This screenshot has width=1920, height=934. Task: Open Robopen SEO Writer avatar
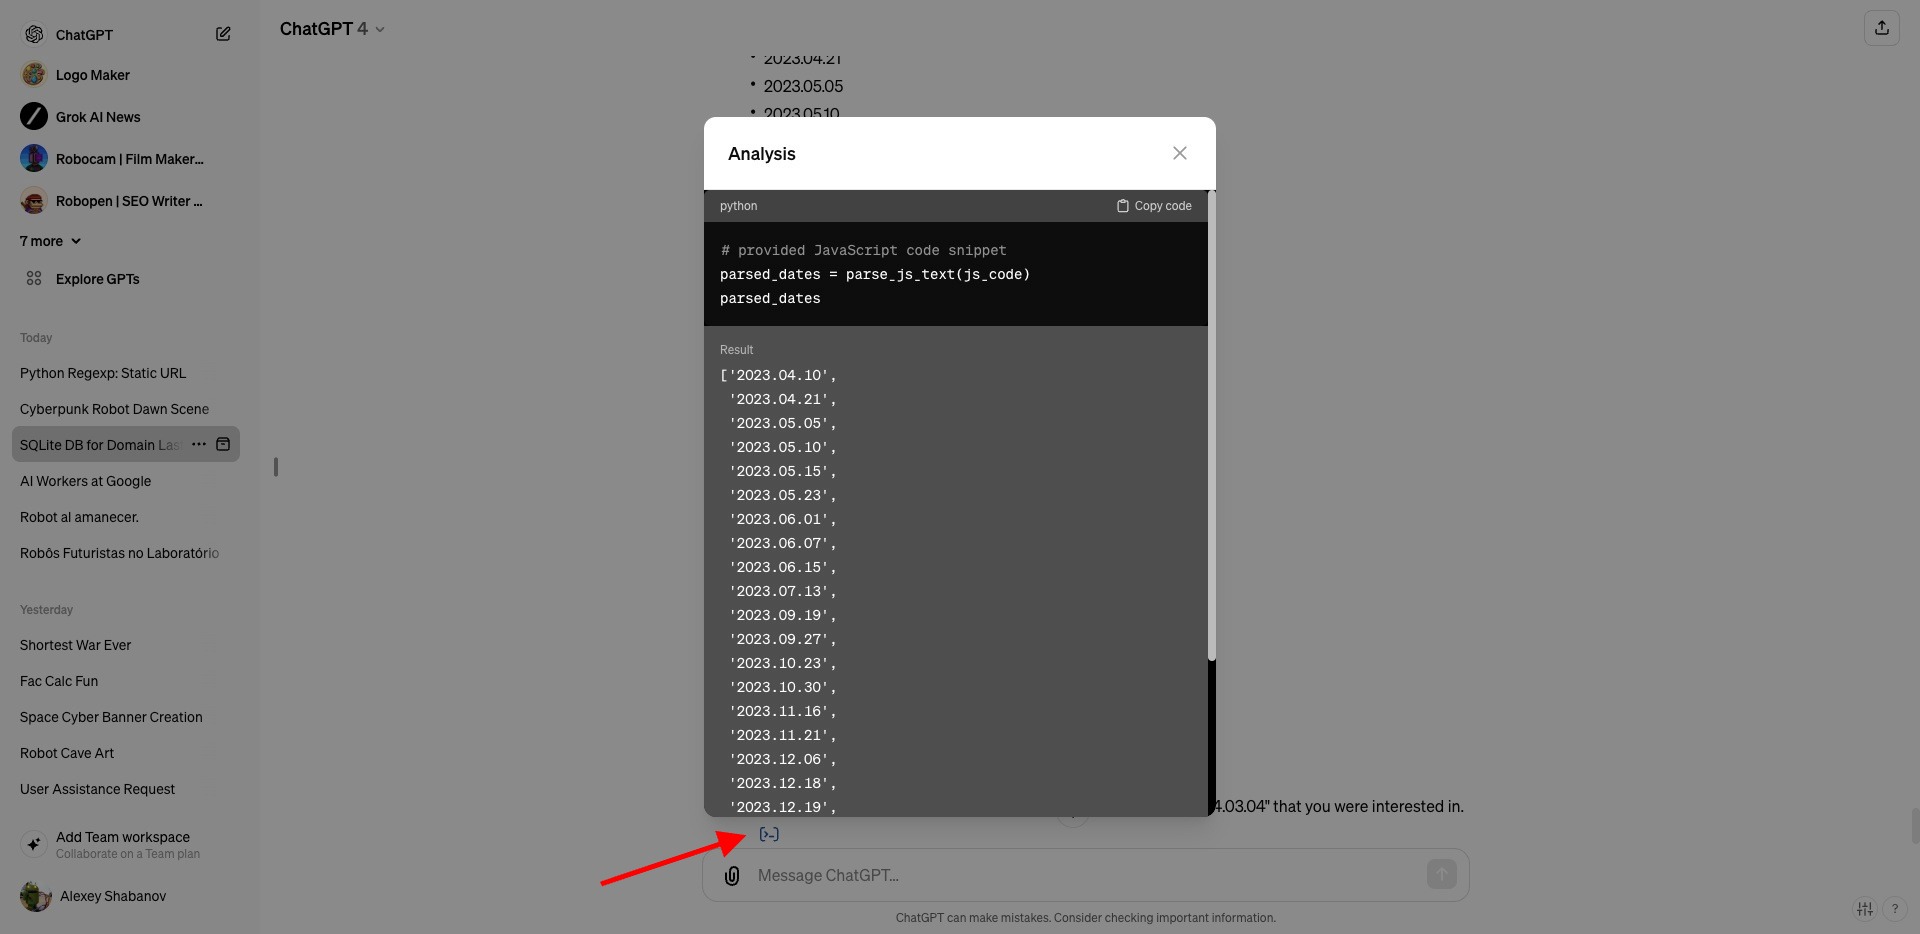[x=34, y=201]
